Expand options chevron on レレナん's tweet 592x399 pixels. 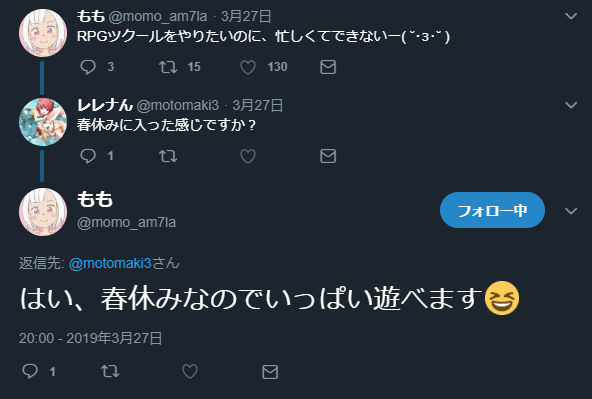pyautogui.click(x=571, y=105)
